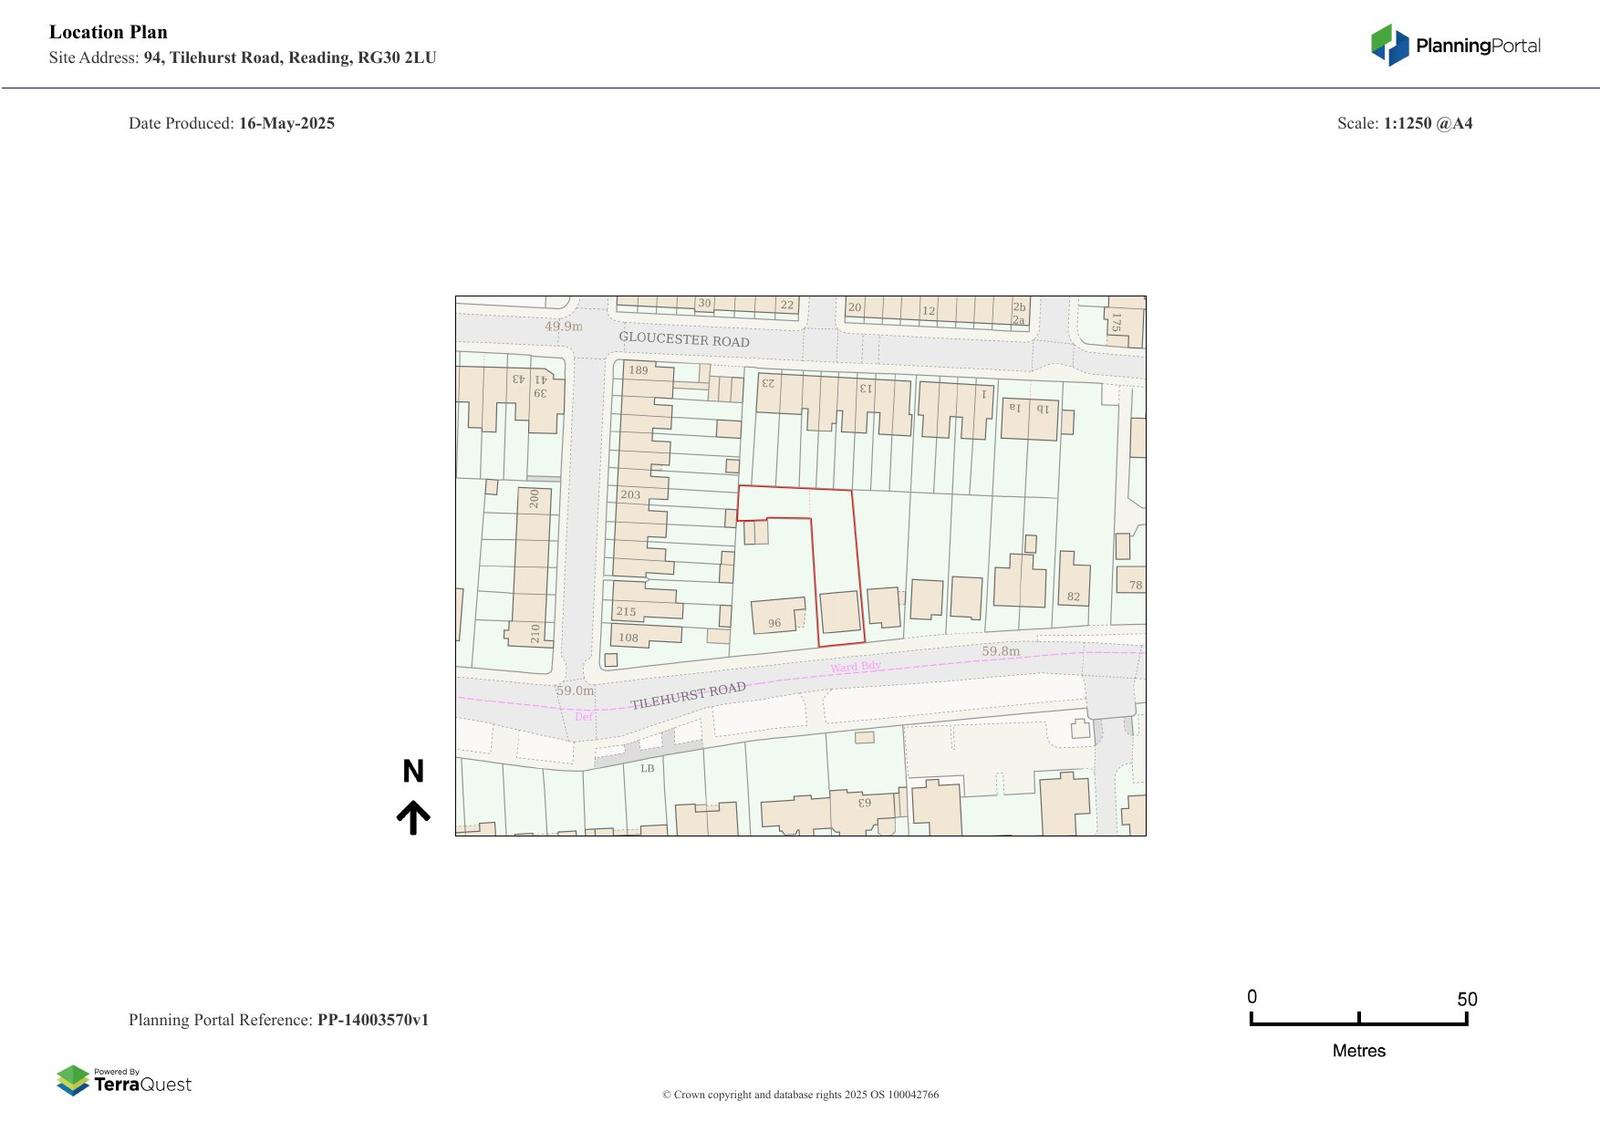
Task: Click the scale 1:1250 @A4 text
Action: pos(1427,123)
